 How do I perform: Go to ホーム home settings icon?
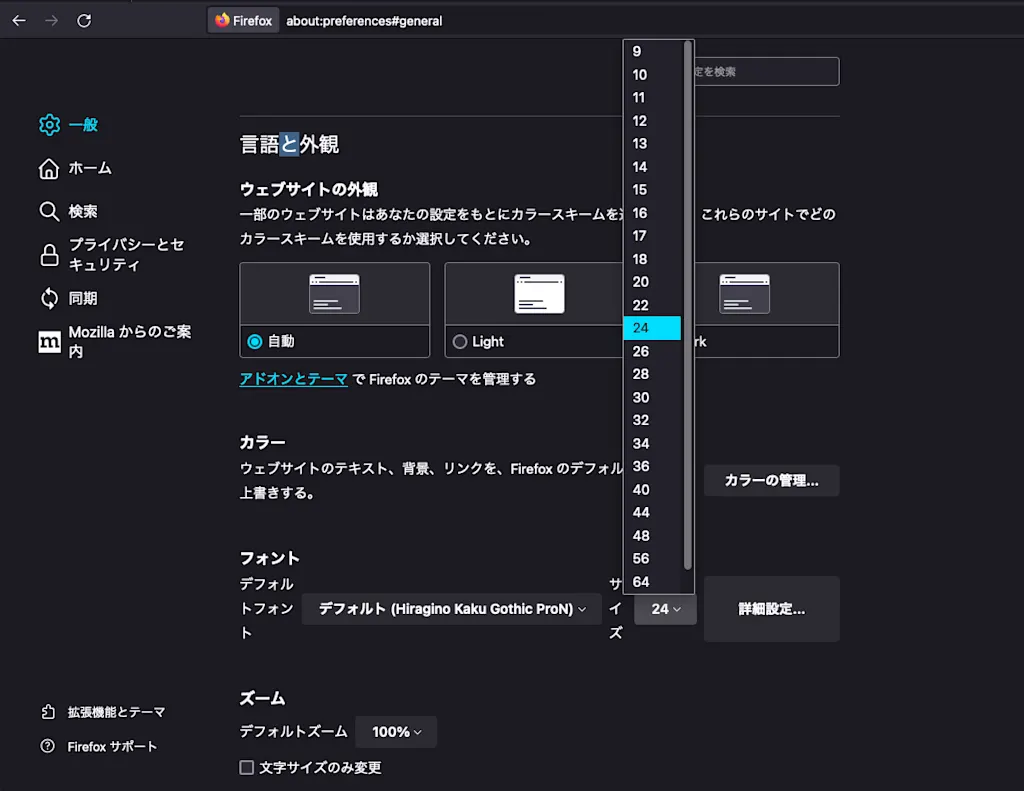click(49, 169)
